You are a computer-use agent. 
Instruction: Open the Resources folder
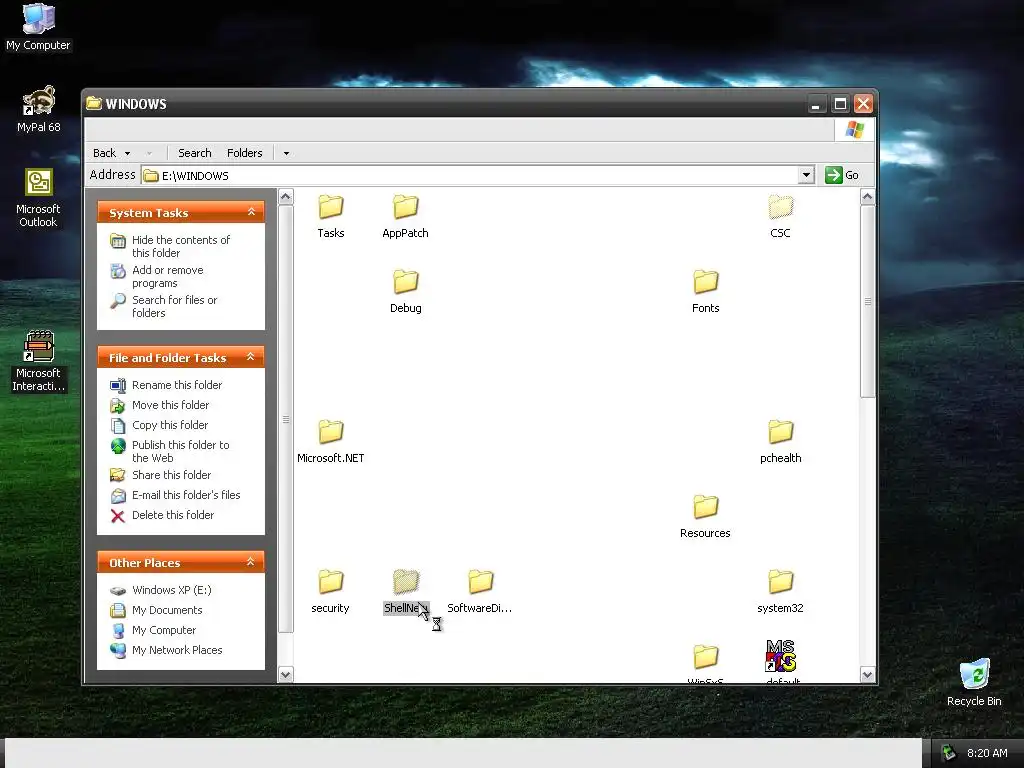click(705, 517)
